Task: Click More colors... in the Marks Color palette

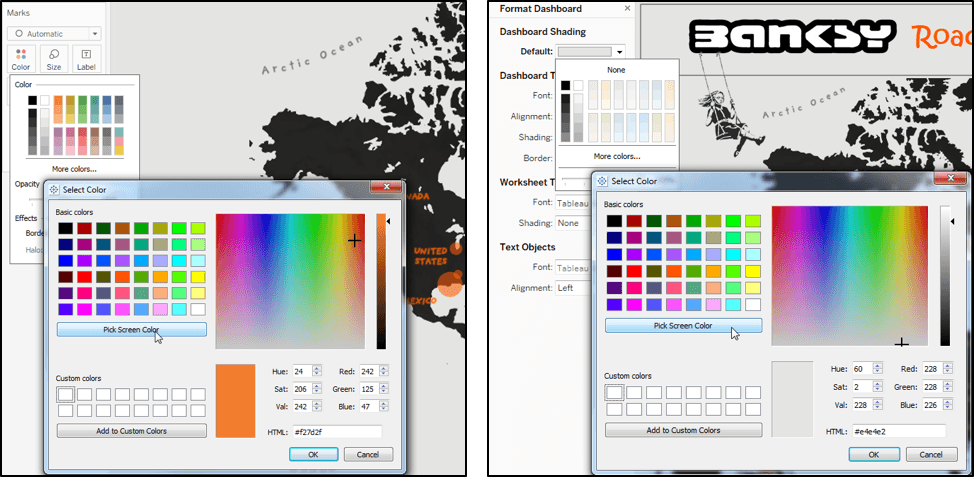Action: 74,169
